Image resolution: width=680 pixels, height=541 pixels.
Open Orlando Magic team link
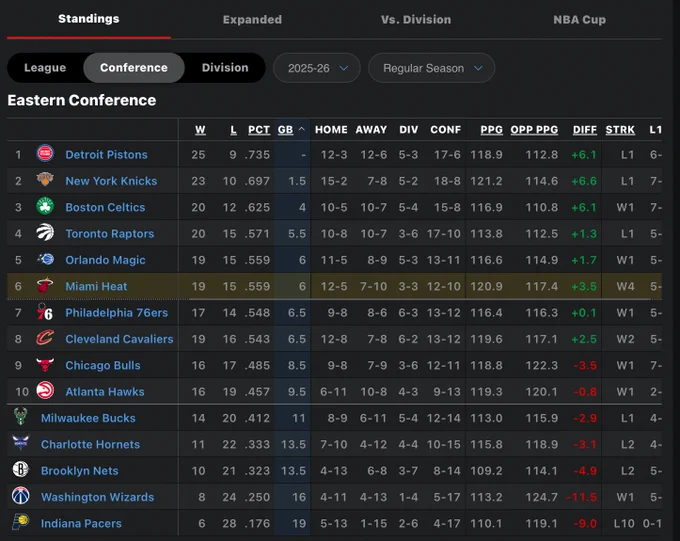pos(105,260)
